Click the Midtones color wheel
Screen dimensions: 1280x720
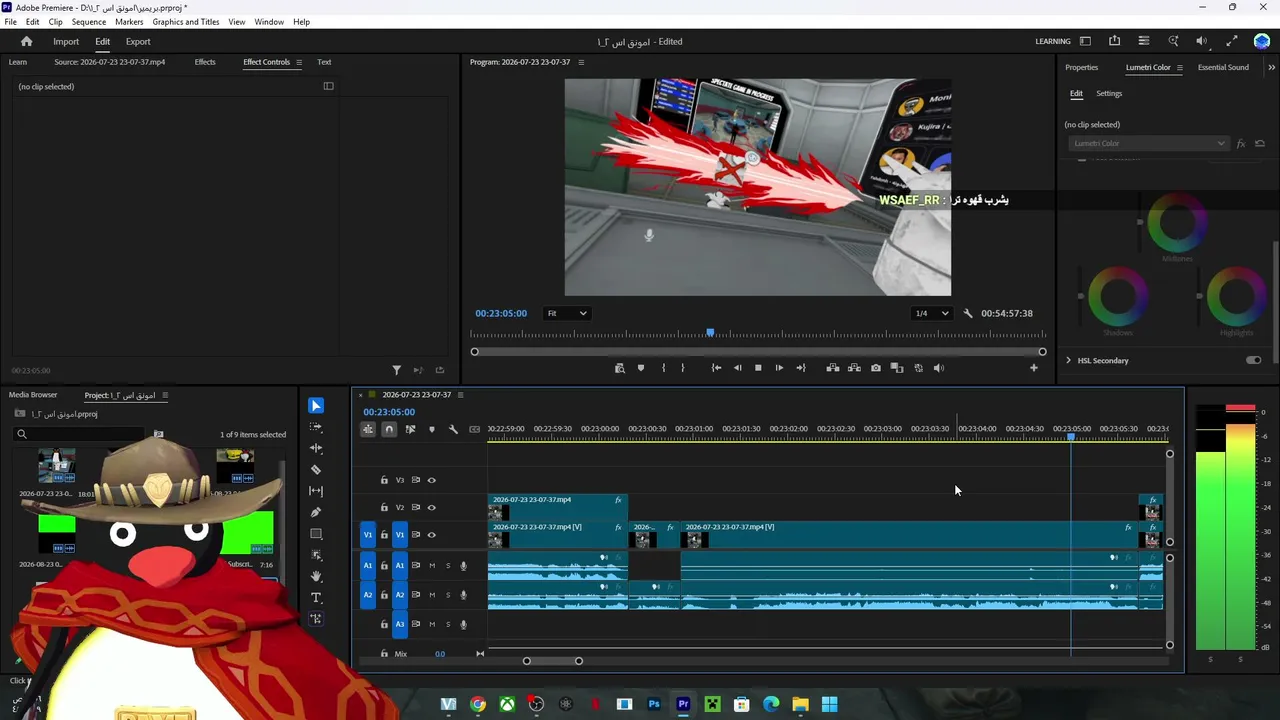tap(1177, 222)
